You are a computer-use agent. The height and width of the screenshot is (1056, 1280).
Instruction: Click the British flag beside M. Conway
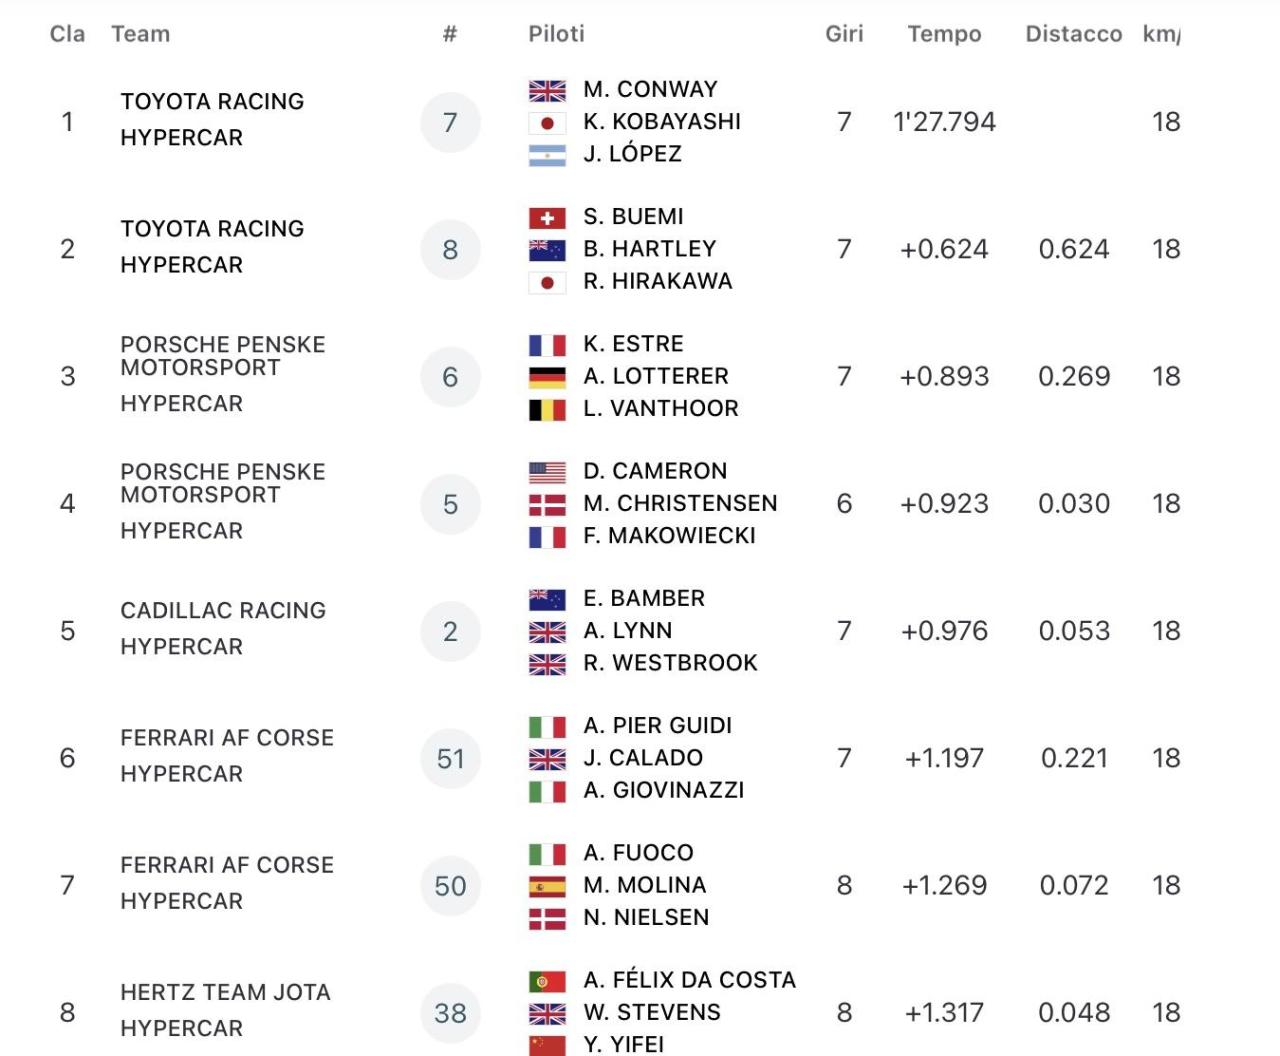[x=547, y=91]
